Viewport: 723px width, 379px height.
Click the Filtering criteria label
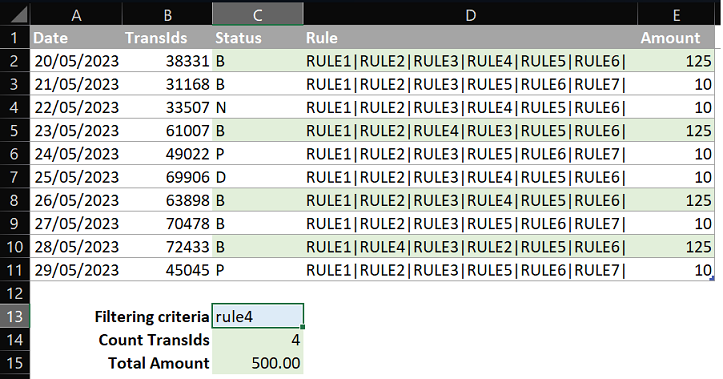pos(152,317)
